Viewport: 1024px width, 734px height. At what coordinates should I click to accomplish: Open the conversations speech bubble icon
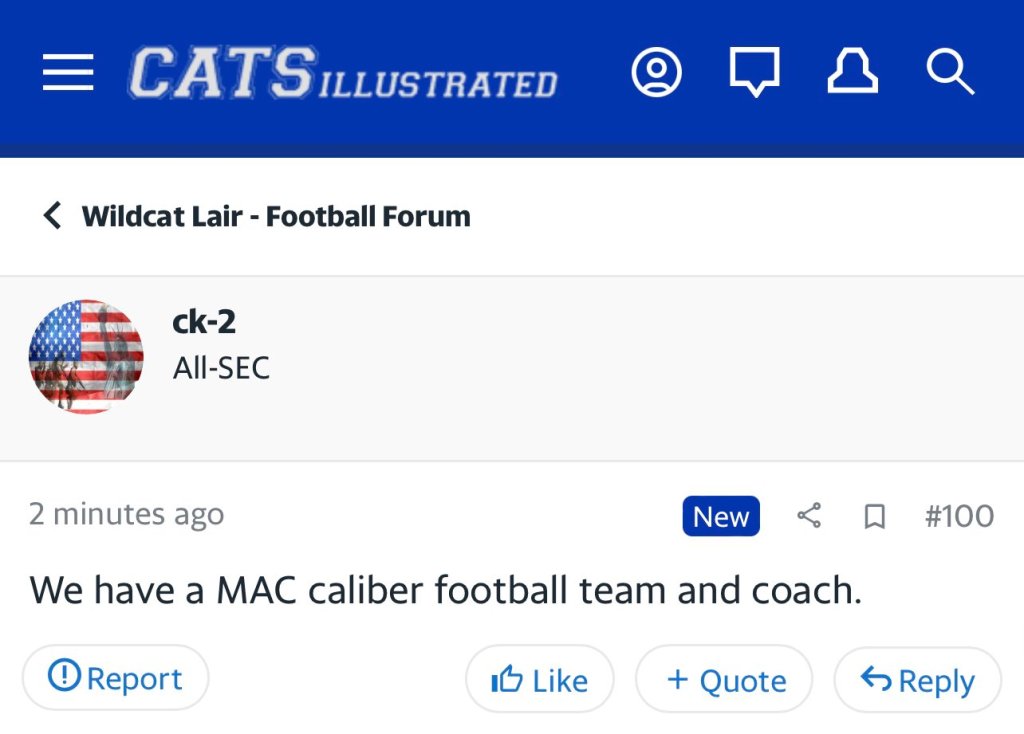[754, 74]
